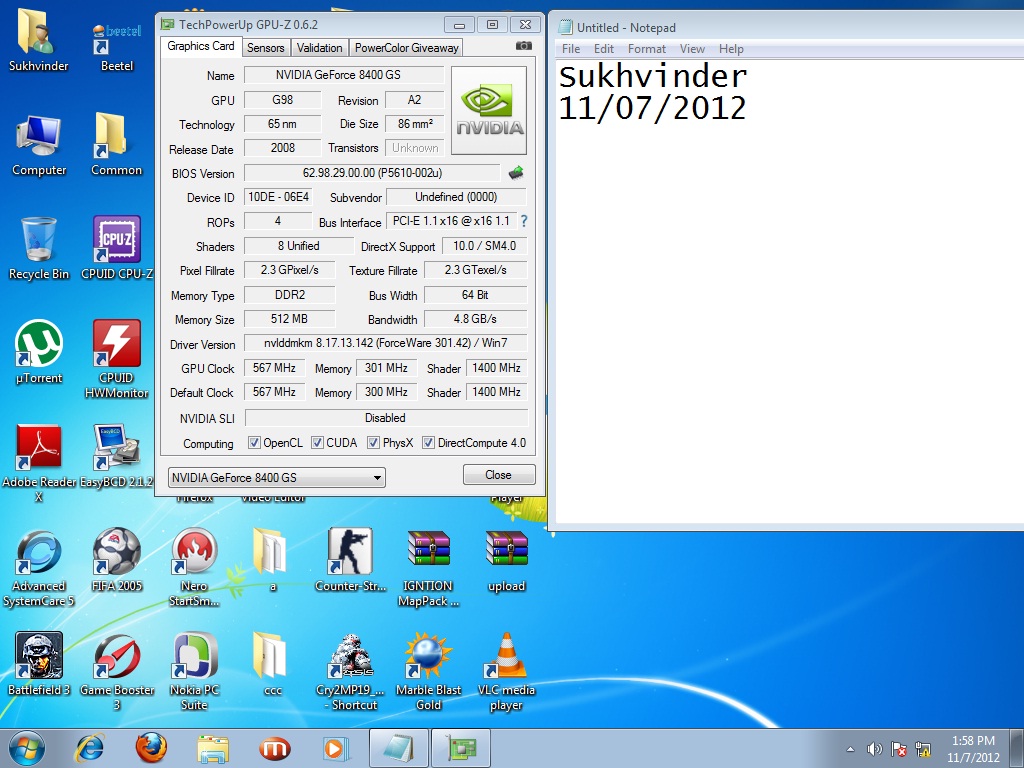Open the PowerColor Giveaway tab
The width and height of the screenshot is (1024, 768).
[406, 48]
